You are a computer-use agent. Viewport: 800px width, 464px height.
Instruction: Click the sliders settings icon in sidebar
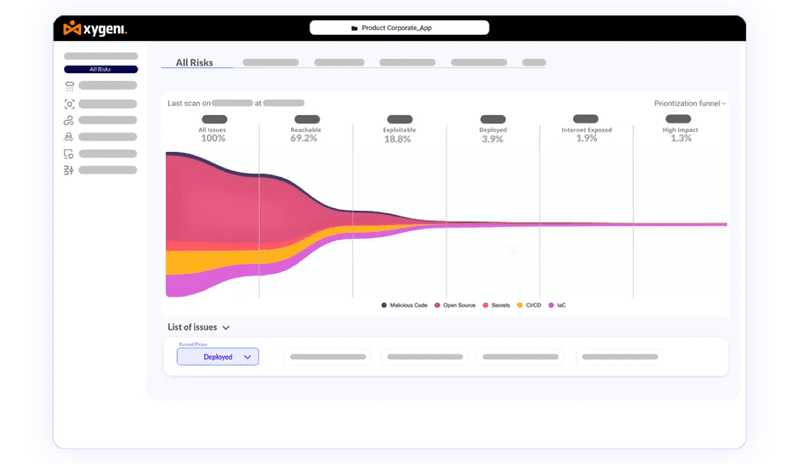click(69, 171)
